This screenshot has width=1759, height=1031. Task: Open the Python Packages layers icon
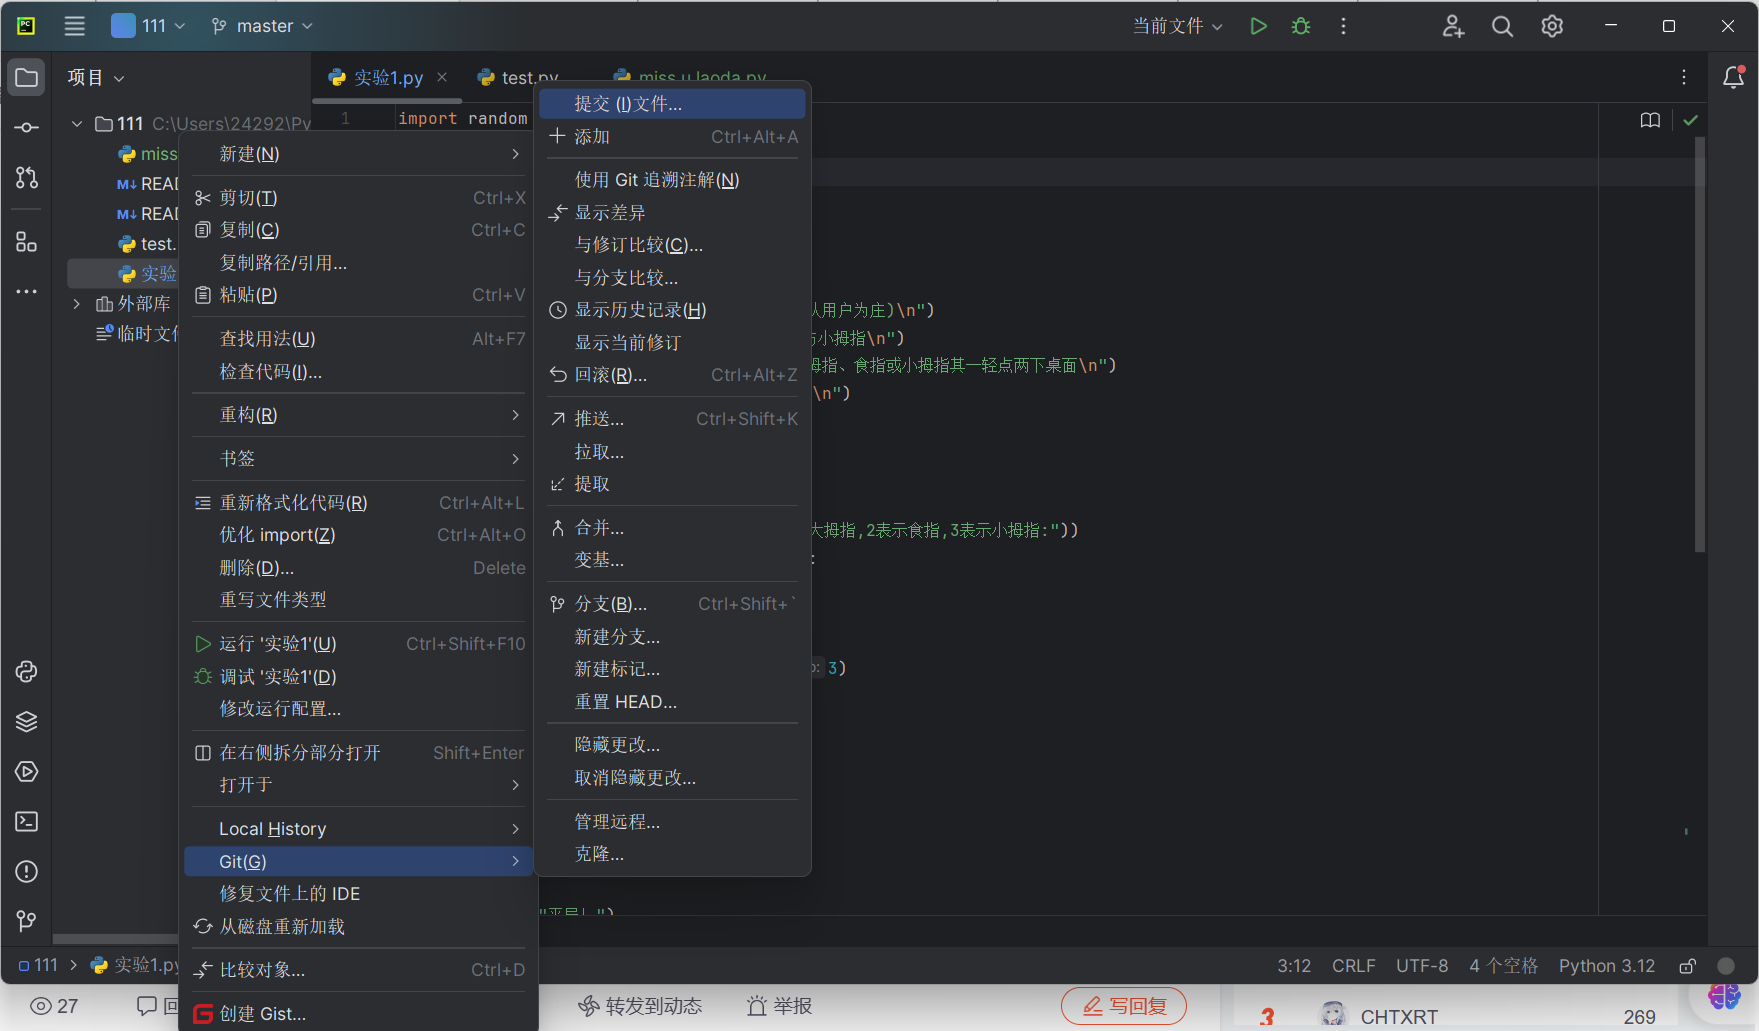(27, 722)
